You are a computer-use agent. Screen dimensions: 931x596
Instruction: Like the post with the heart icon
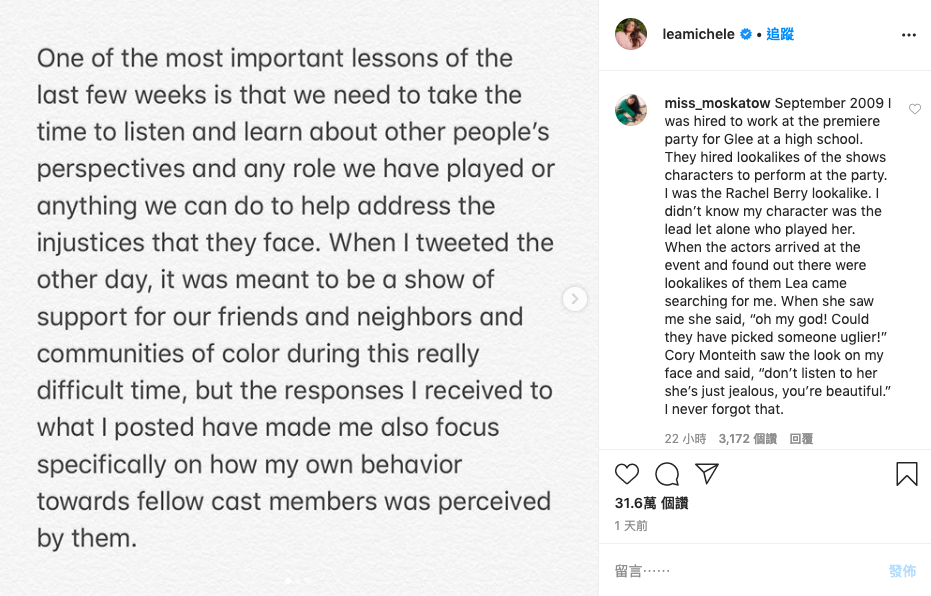(x=627, y=473)
